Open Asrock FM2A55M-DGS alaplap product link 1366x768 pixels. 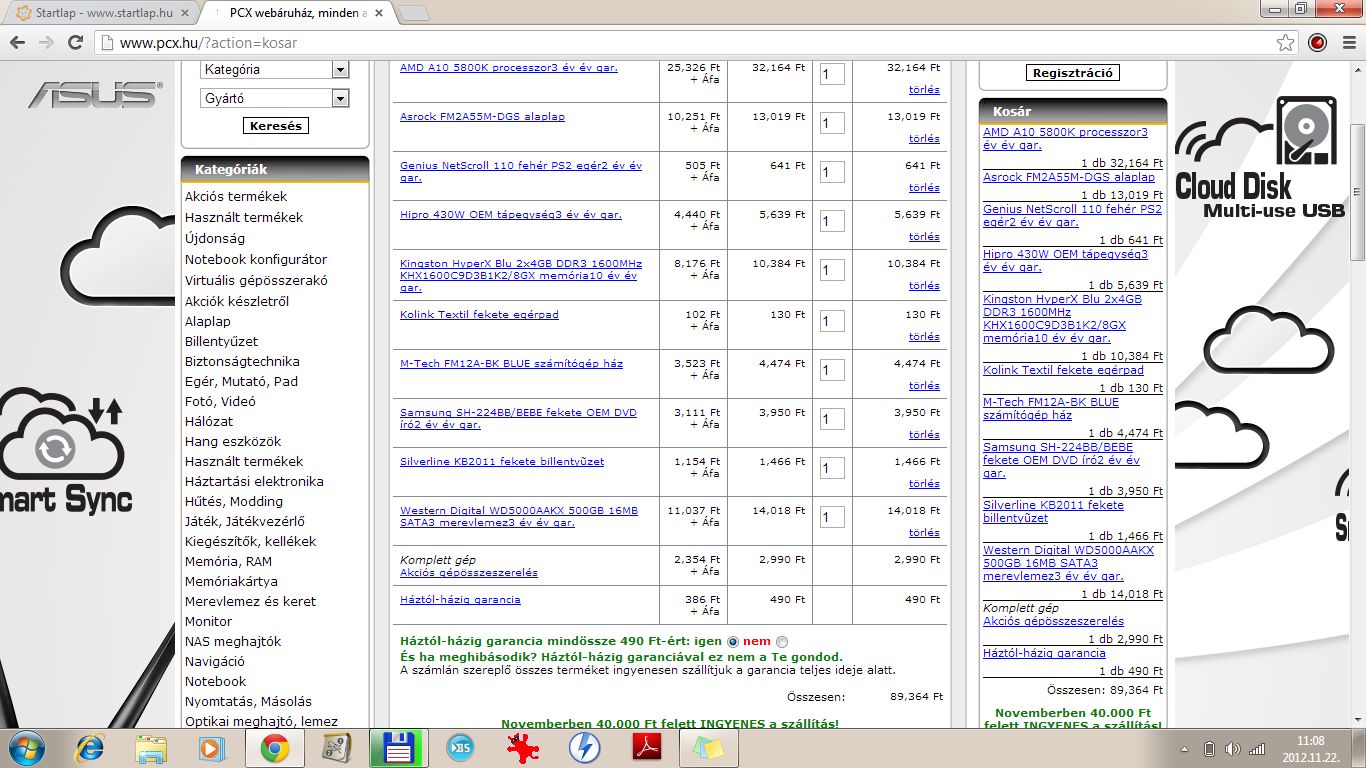[482, 117]
